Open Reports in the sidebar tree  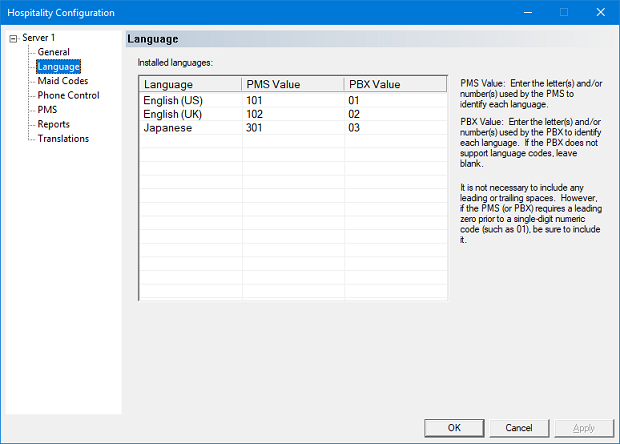(x=53, y=124)
